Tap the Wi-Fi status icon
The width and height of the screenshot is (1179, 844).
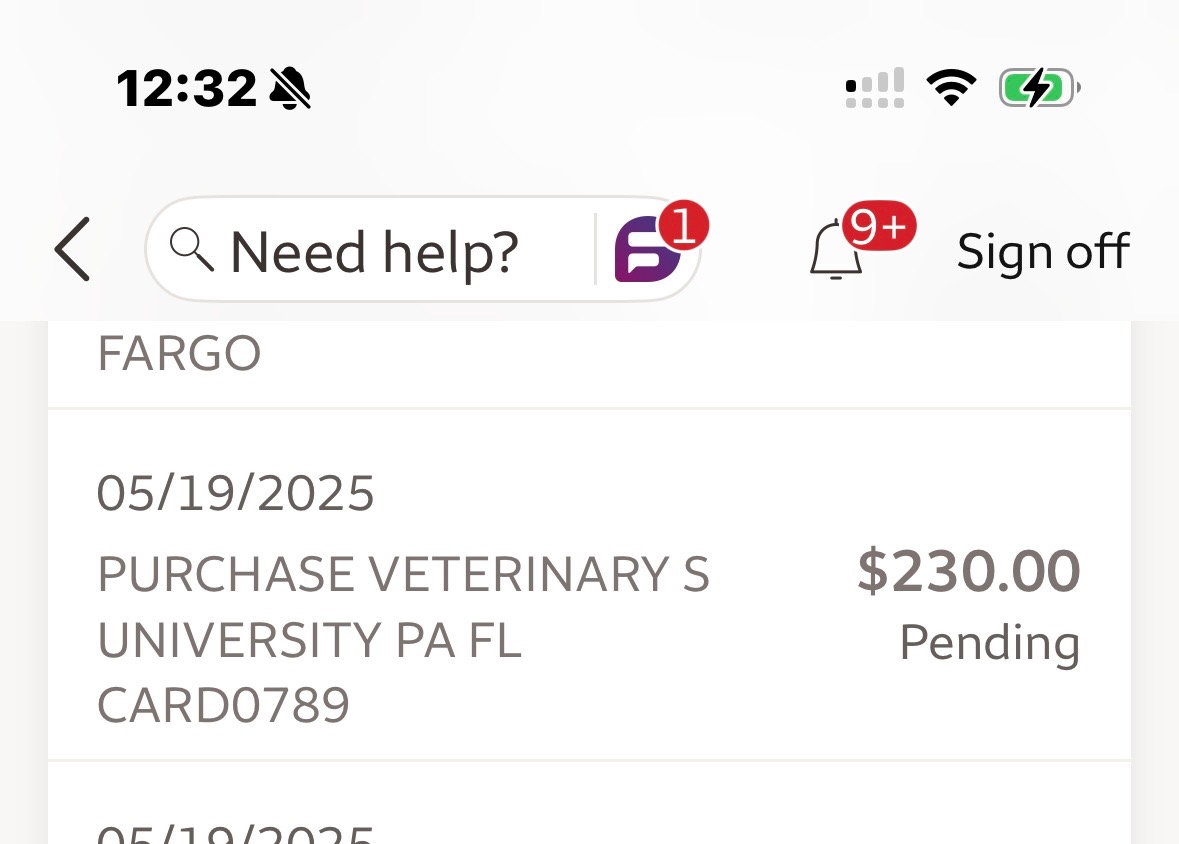(951, 88)
